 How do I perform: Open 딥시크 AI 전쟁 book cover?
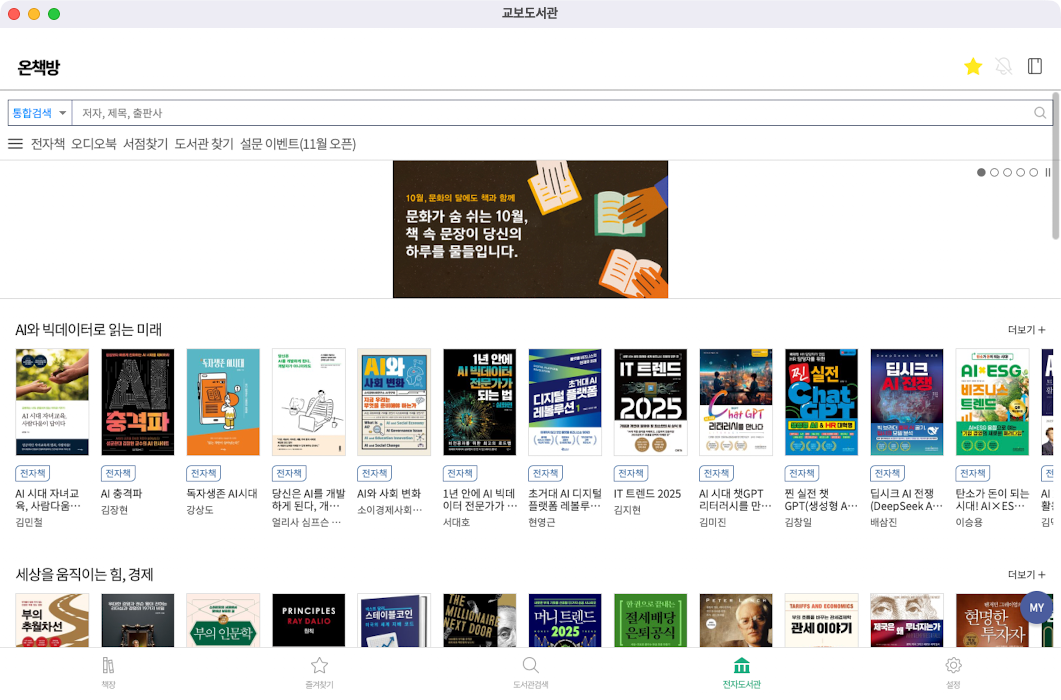(x=907, y=402)
